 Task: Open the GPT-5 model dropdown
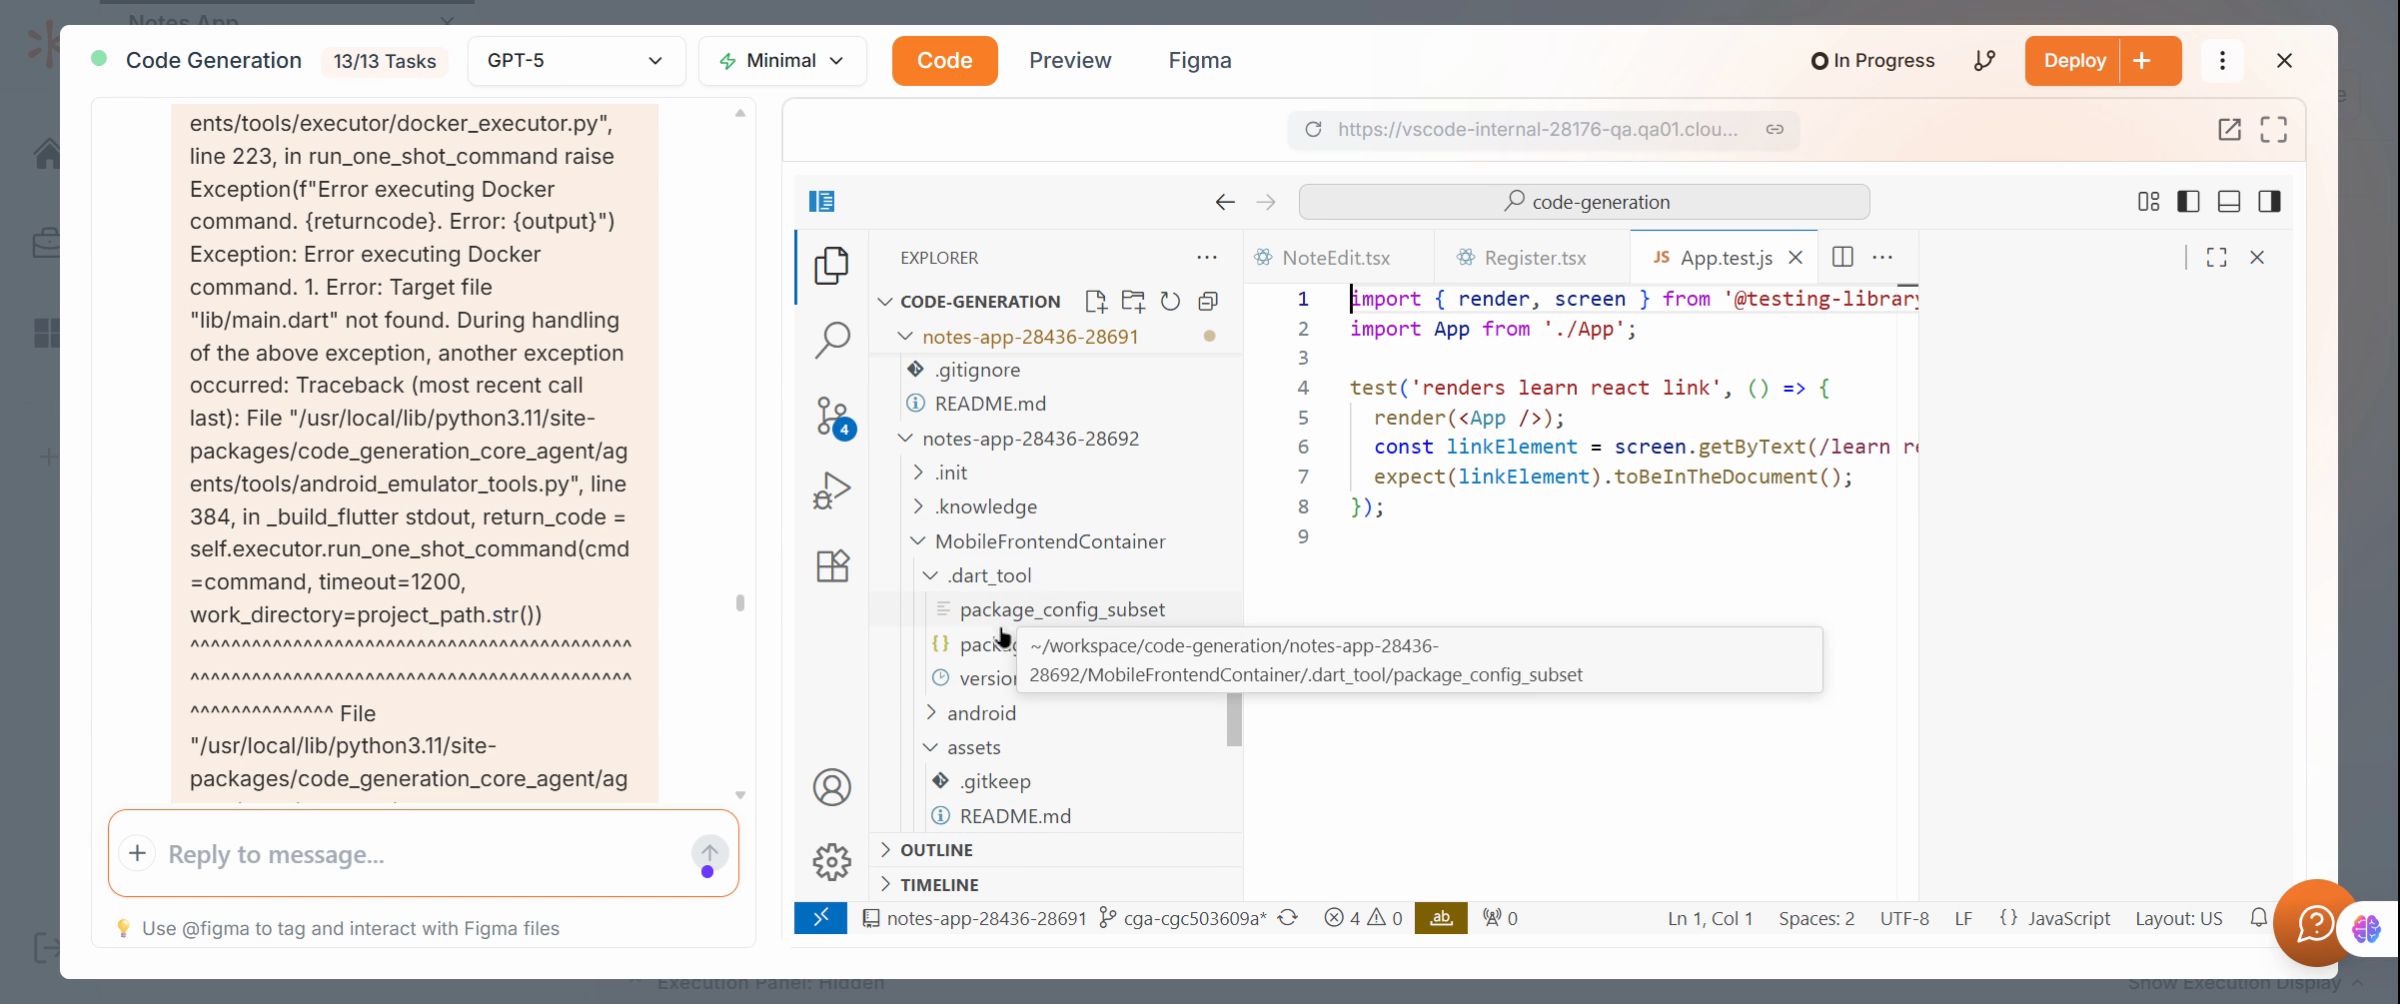(576, 60)
